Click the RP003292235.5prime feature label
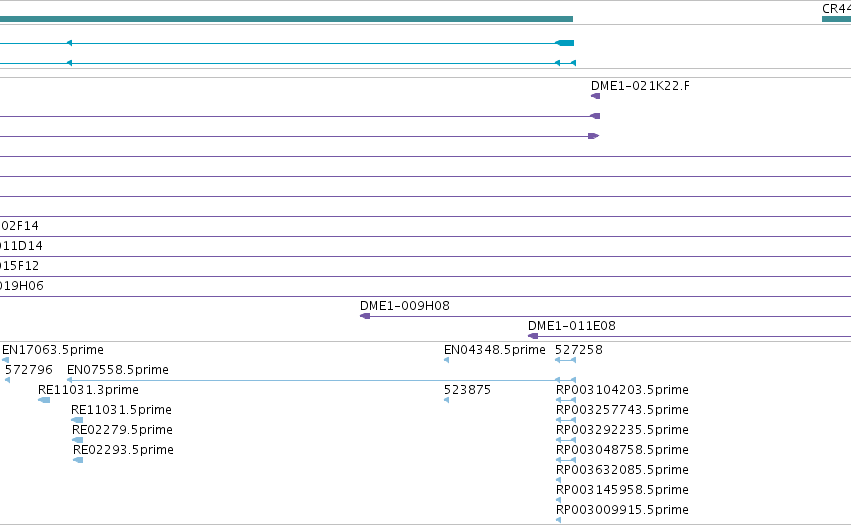 [622, 429]
